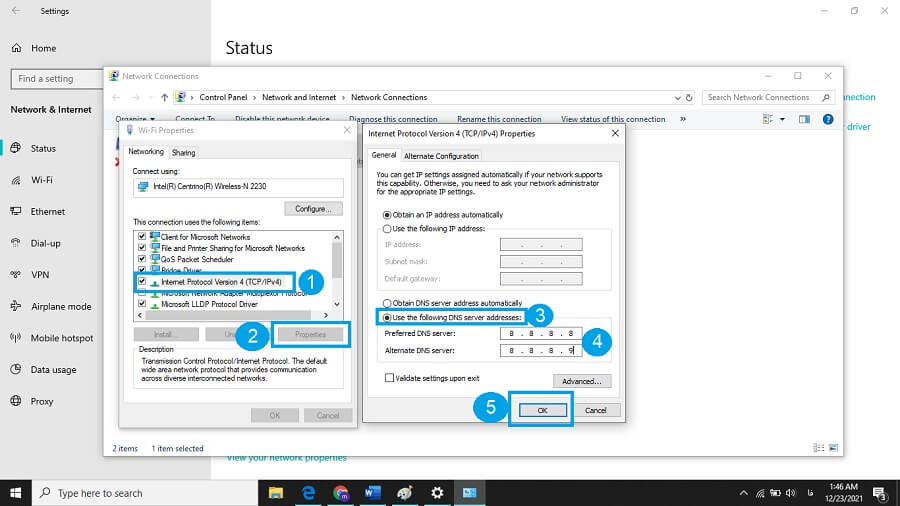Open the Organize dropdown menu

pyautogui.click(x=135, y=119)
